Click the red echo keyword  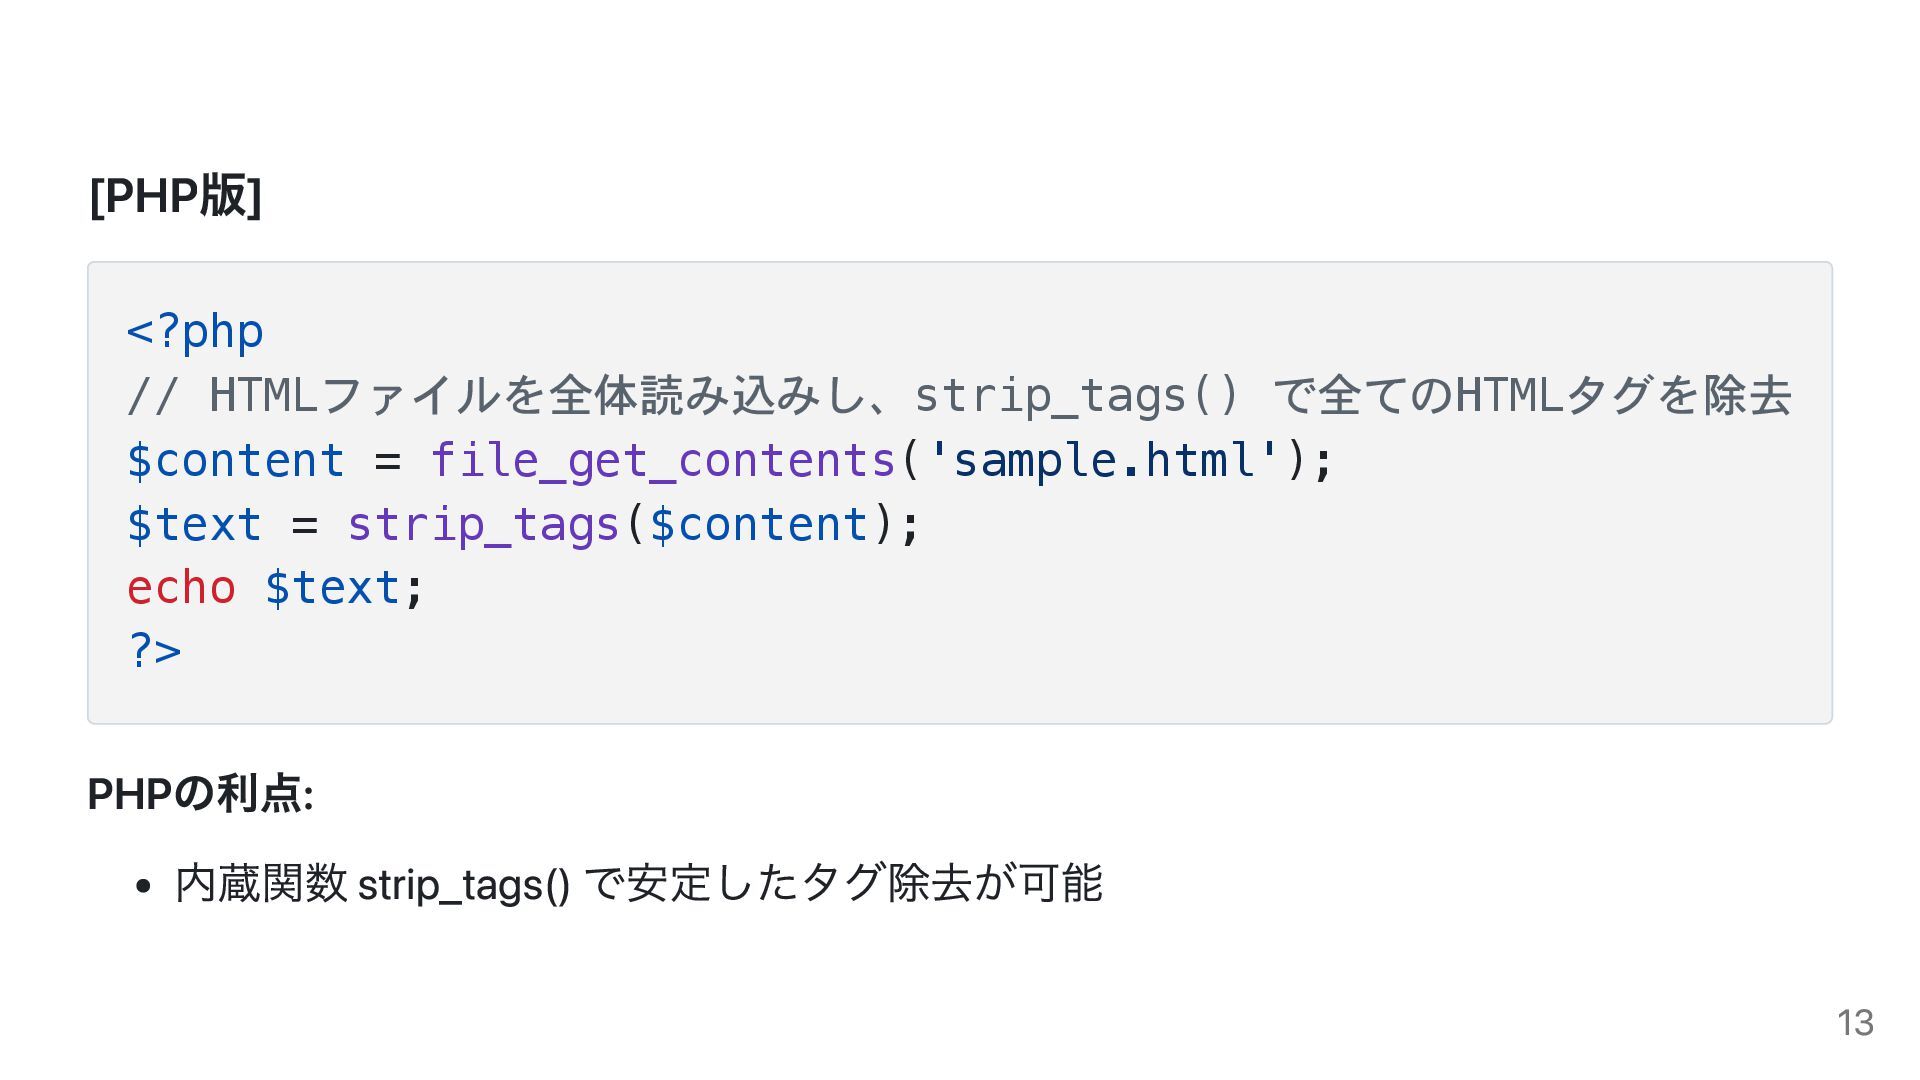tap(181, 588)
